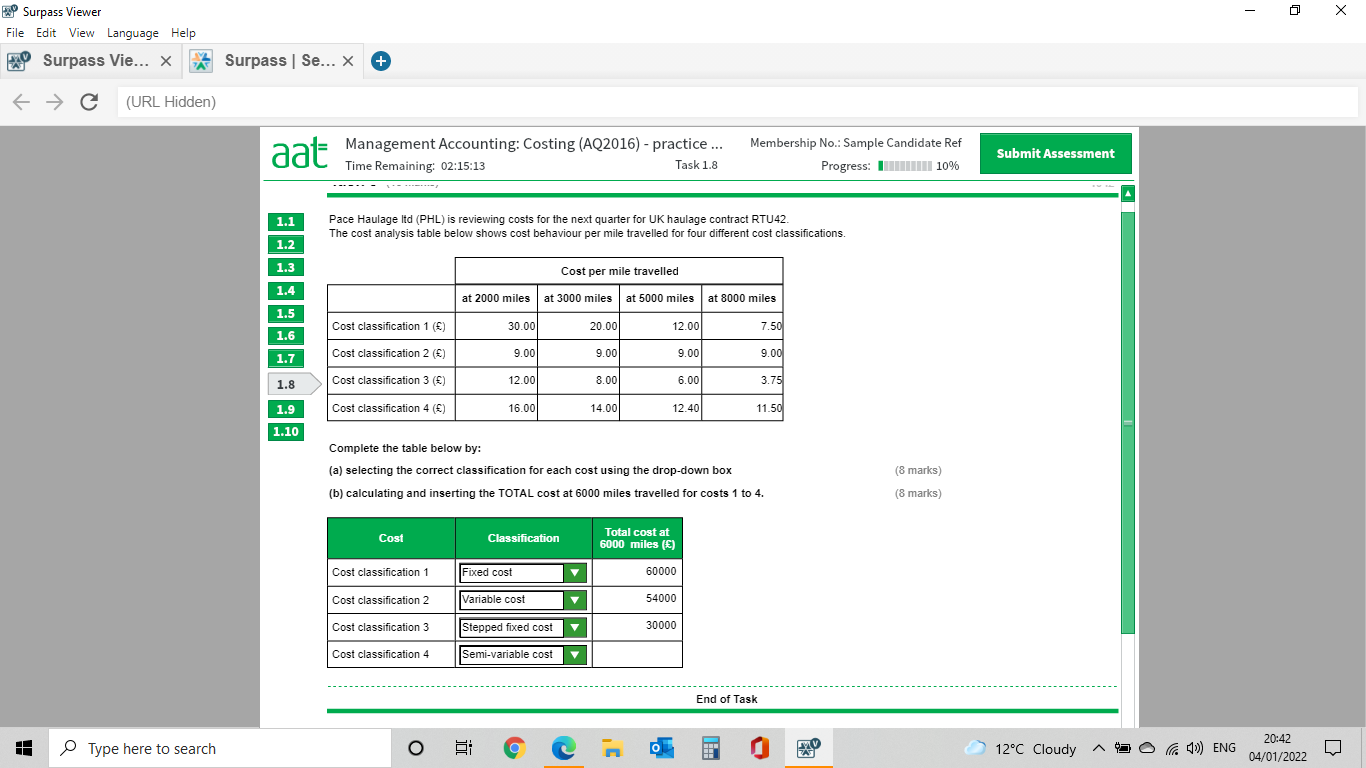Open weather widget showing 12°C Cloudy
The height and width of the screenshot is (768, 1366).
(1020, 748)
